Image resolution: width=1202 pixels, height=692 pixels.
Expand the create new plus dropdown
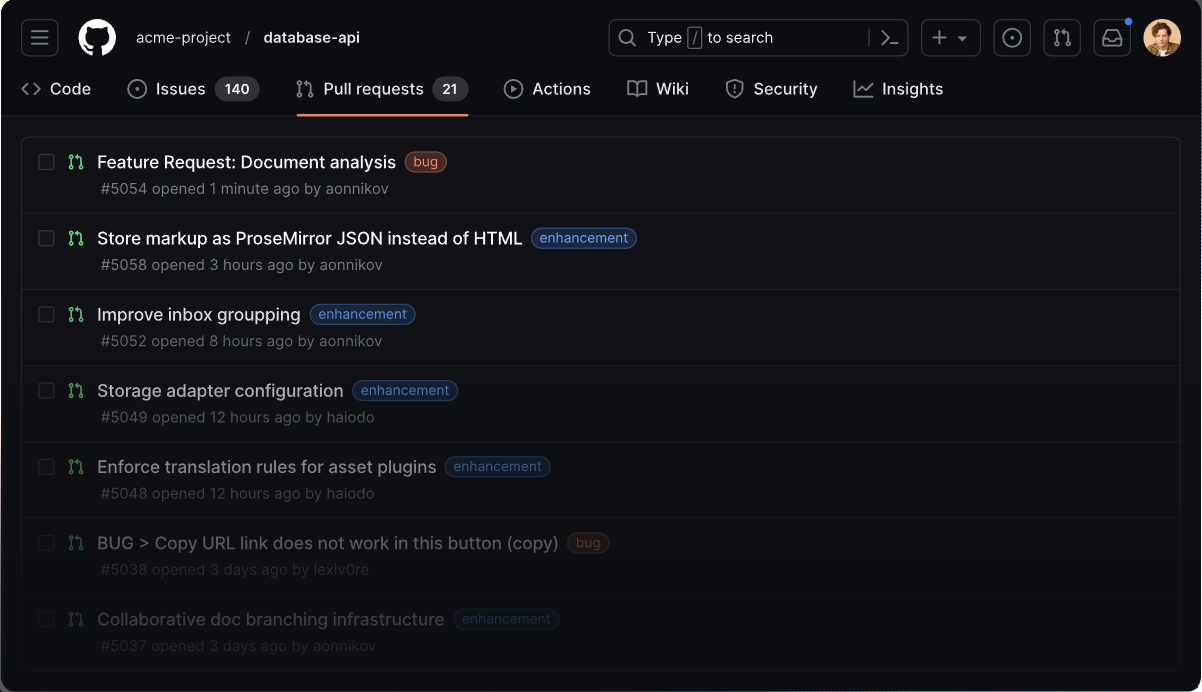click(x=950, y=38)
